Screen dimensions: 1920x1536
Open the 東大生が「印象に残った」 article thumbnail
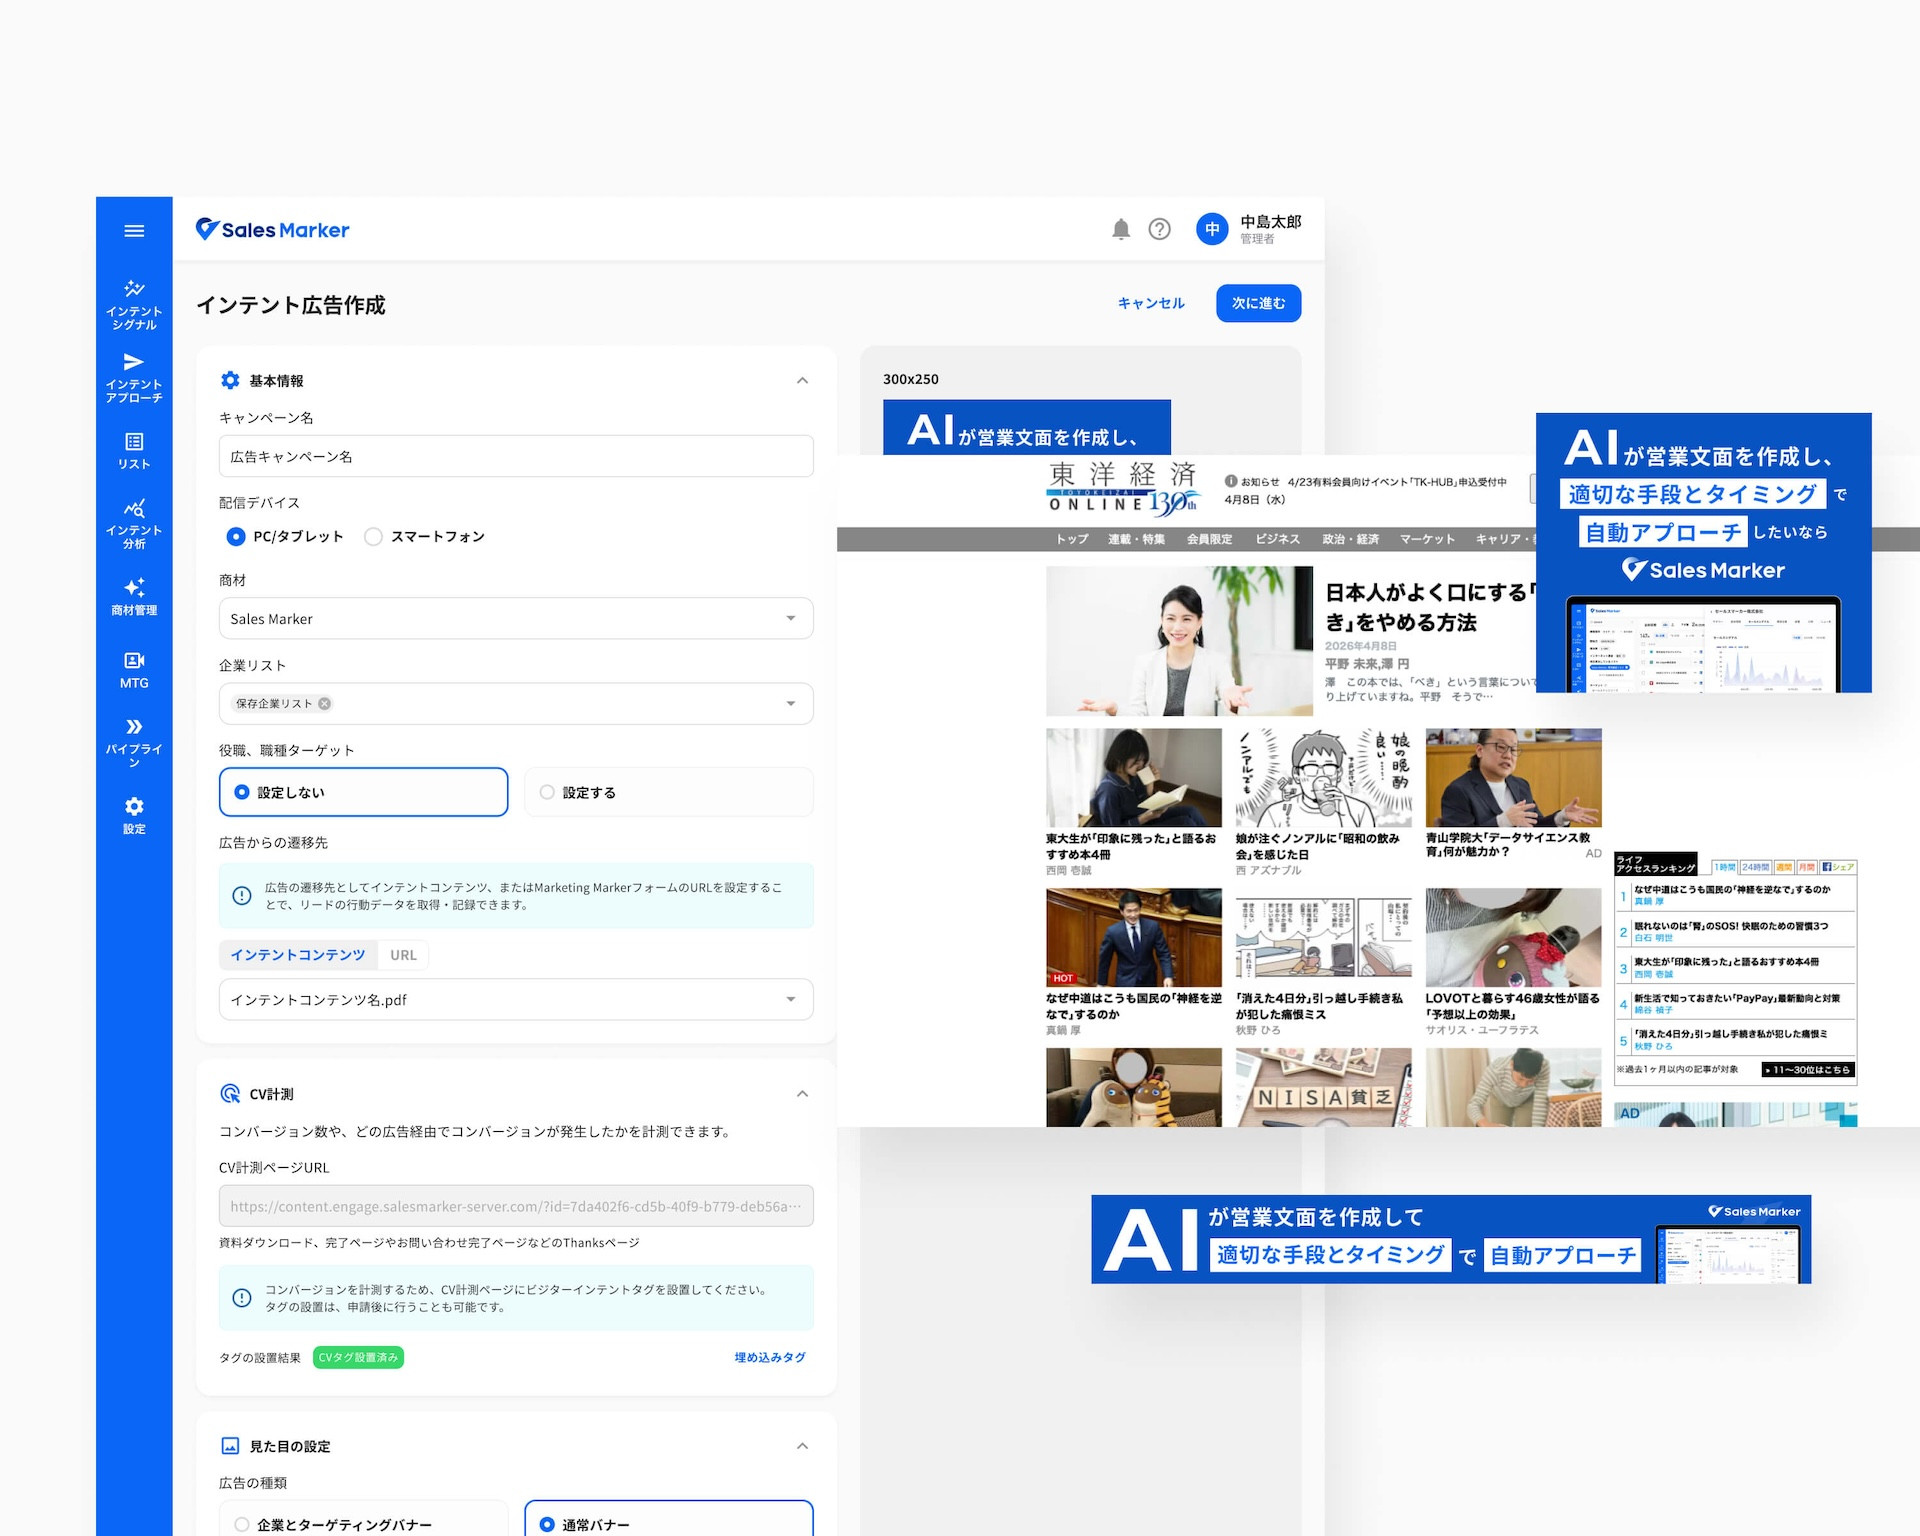[x=1134, y=777]
